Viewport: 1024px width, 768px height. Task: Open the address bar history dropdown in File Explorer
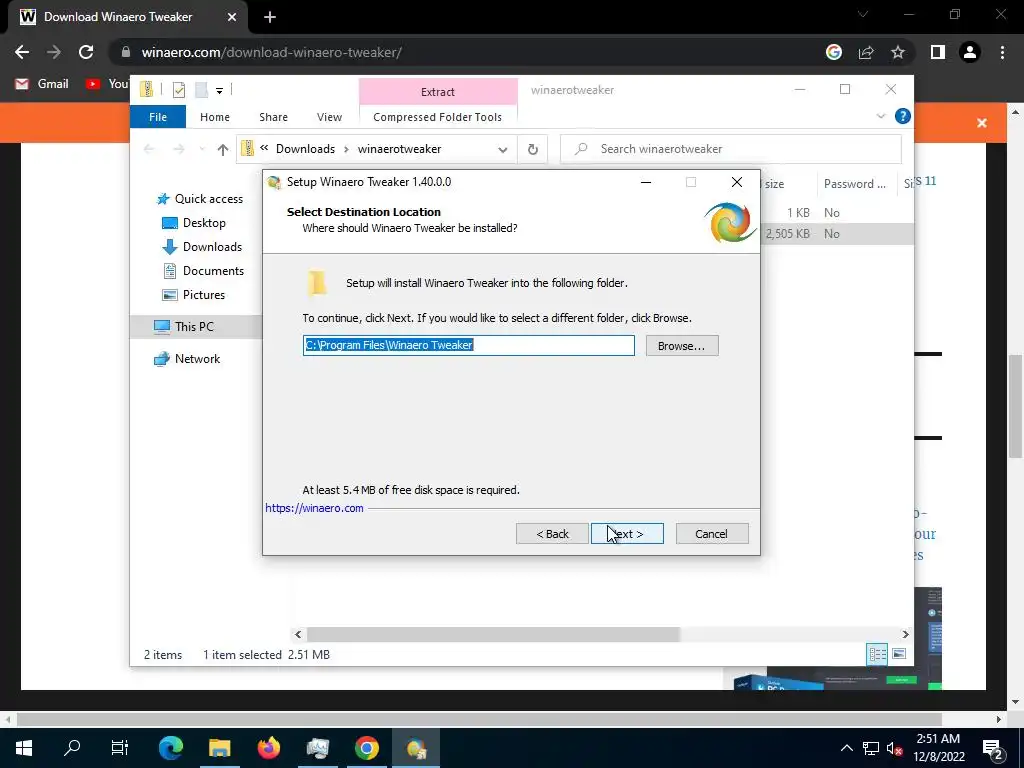click(x=502, y=150)
